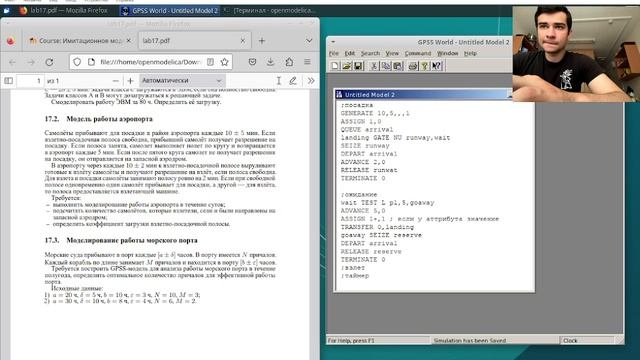The image size is (640, 360).
Task: Paste clipboard with the GPSS Paste icon
Action: [x=397, y=66]
